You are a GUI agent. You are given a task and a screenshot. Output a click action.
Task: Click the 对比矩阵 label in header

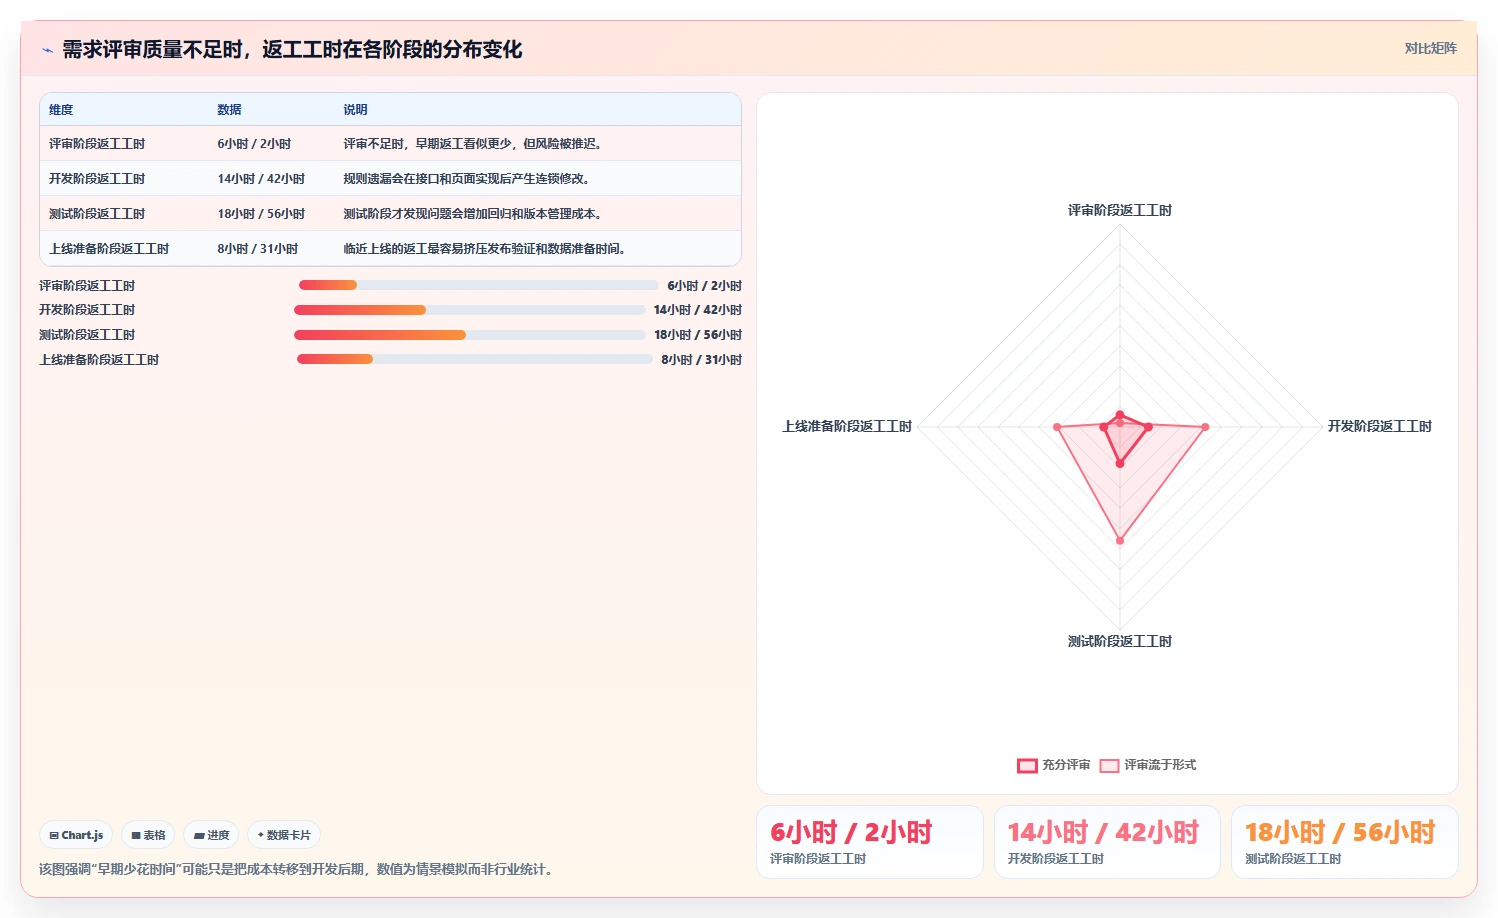pyautogui.click(x=1430, y=48)
